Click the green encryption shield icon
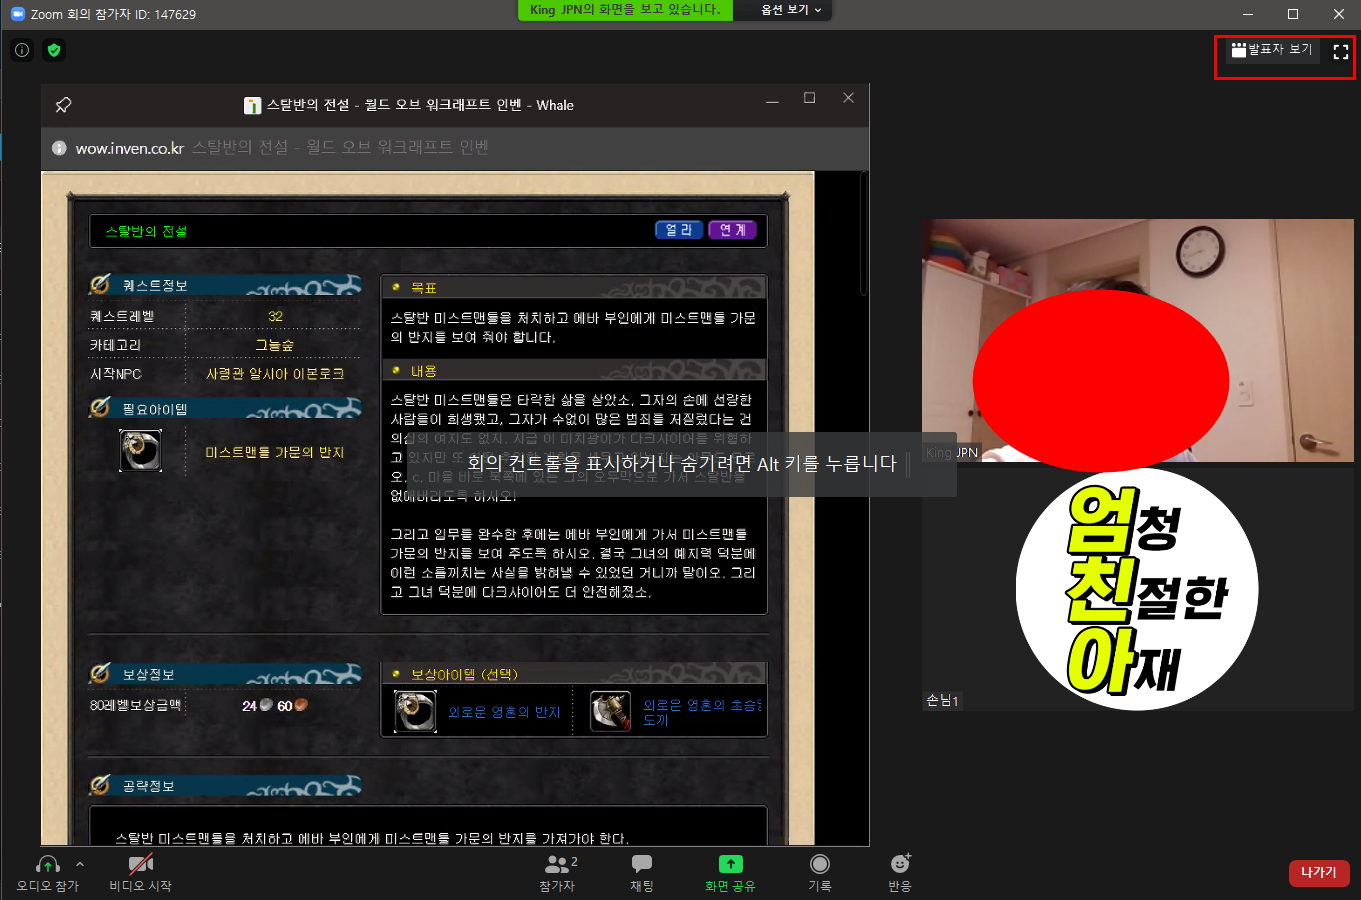Image resolution: width=1361 pixels, height=900 pixels. [54, 50]
